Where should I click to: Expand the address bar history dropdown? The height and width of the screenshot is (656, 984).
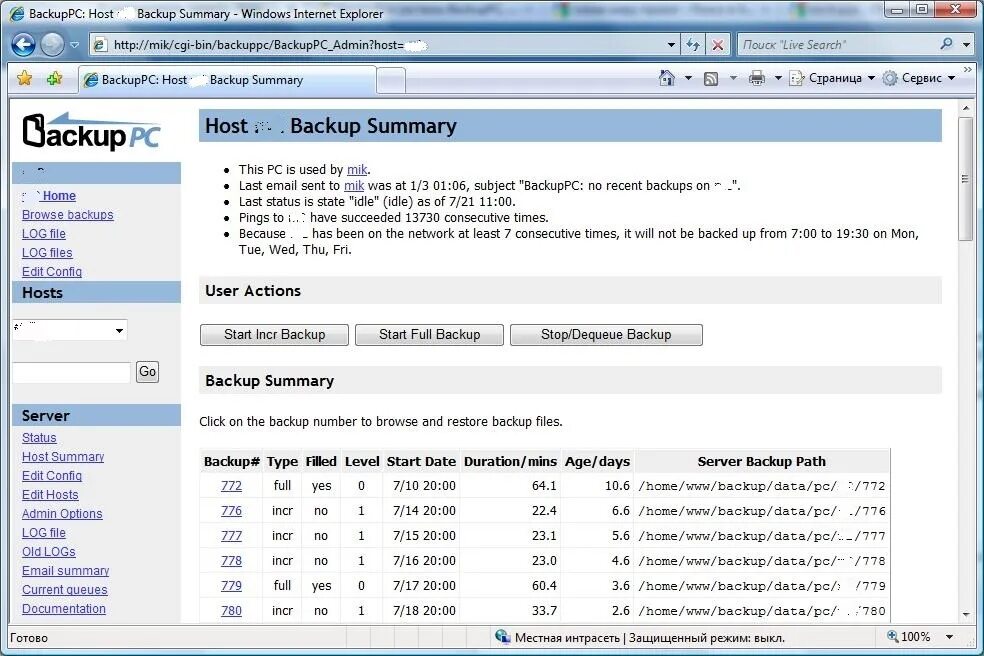point(671,45)
